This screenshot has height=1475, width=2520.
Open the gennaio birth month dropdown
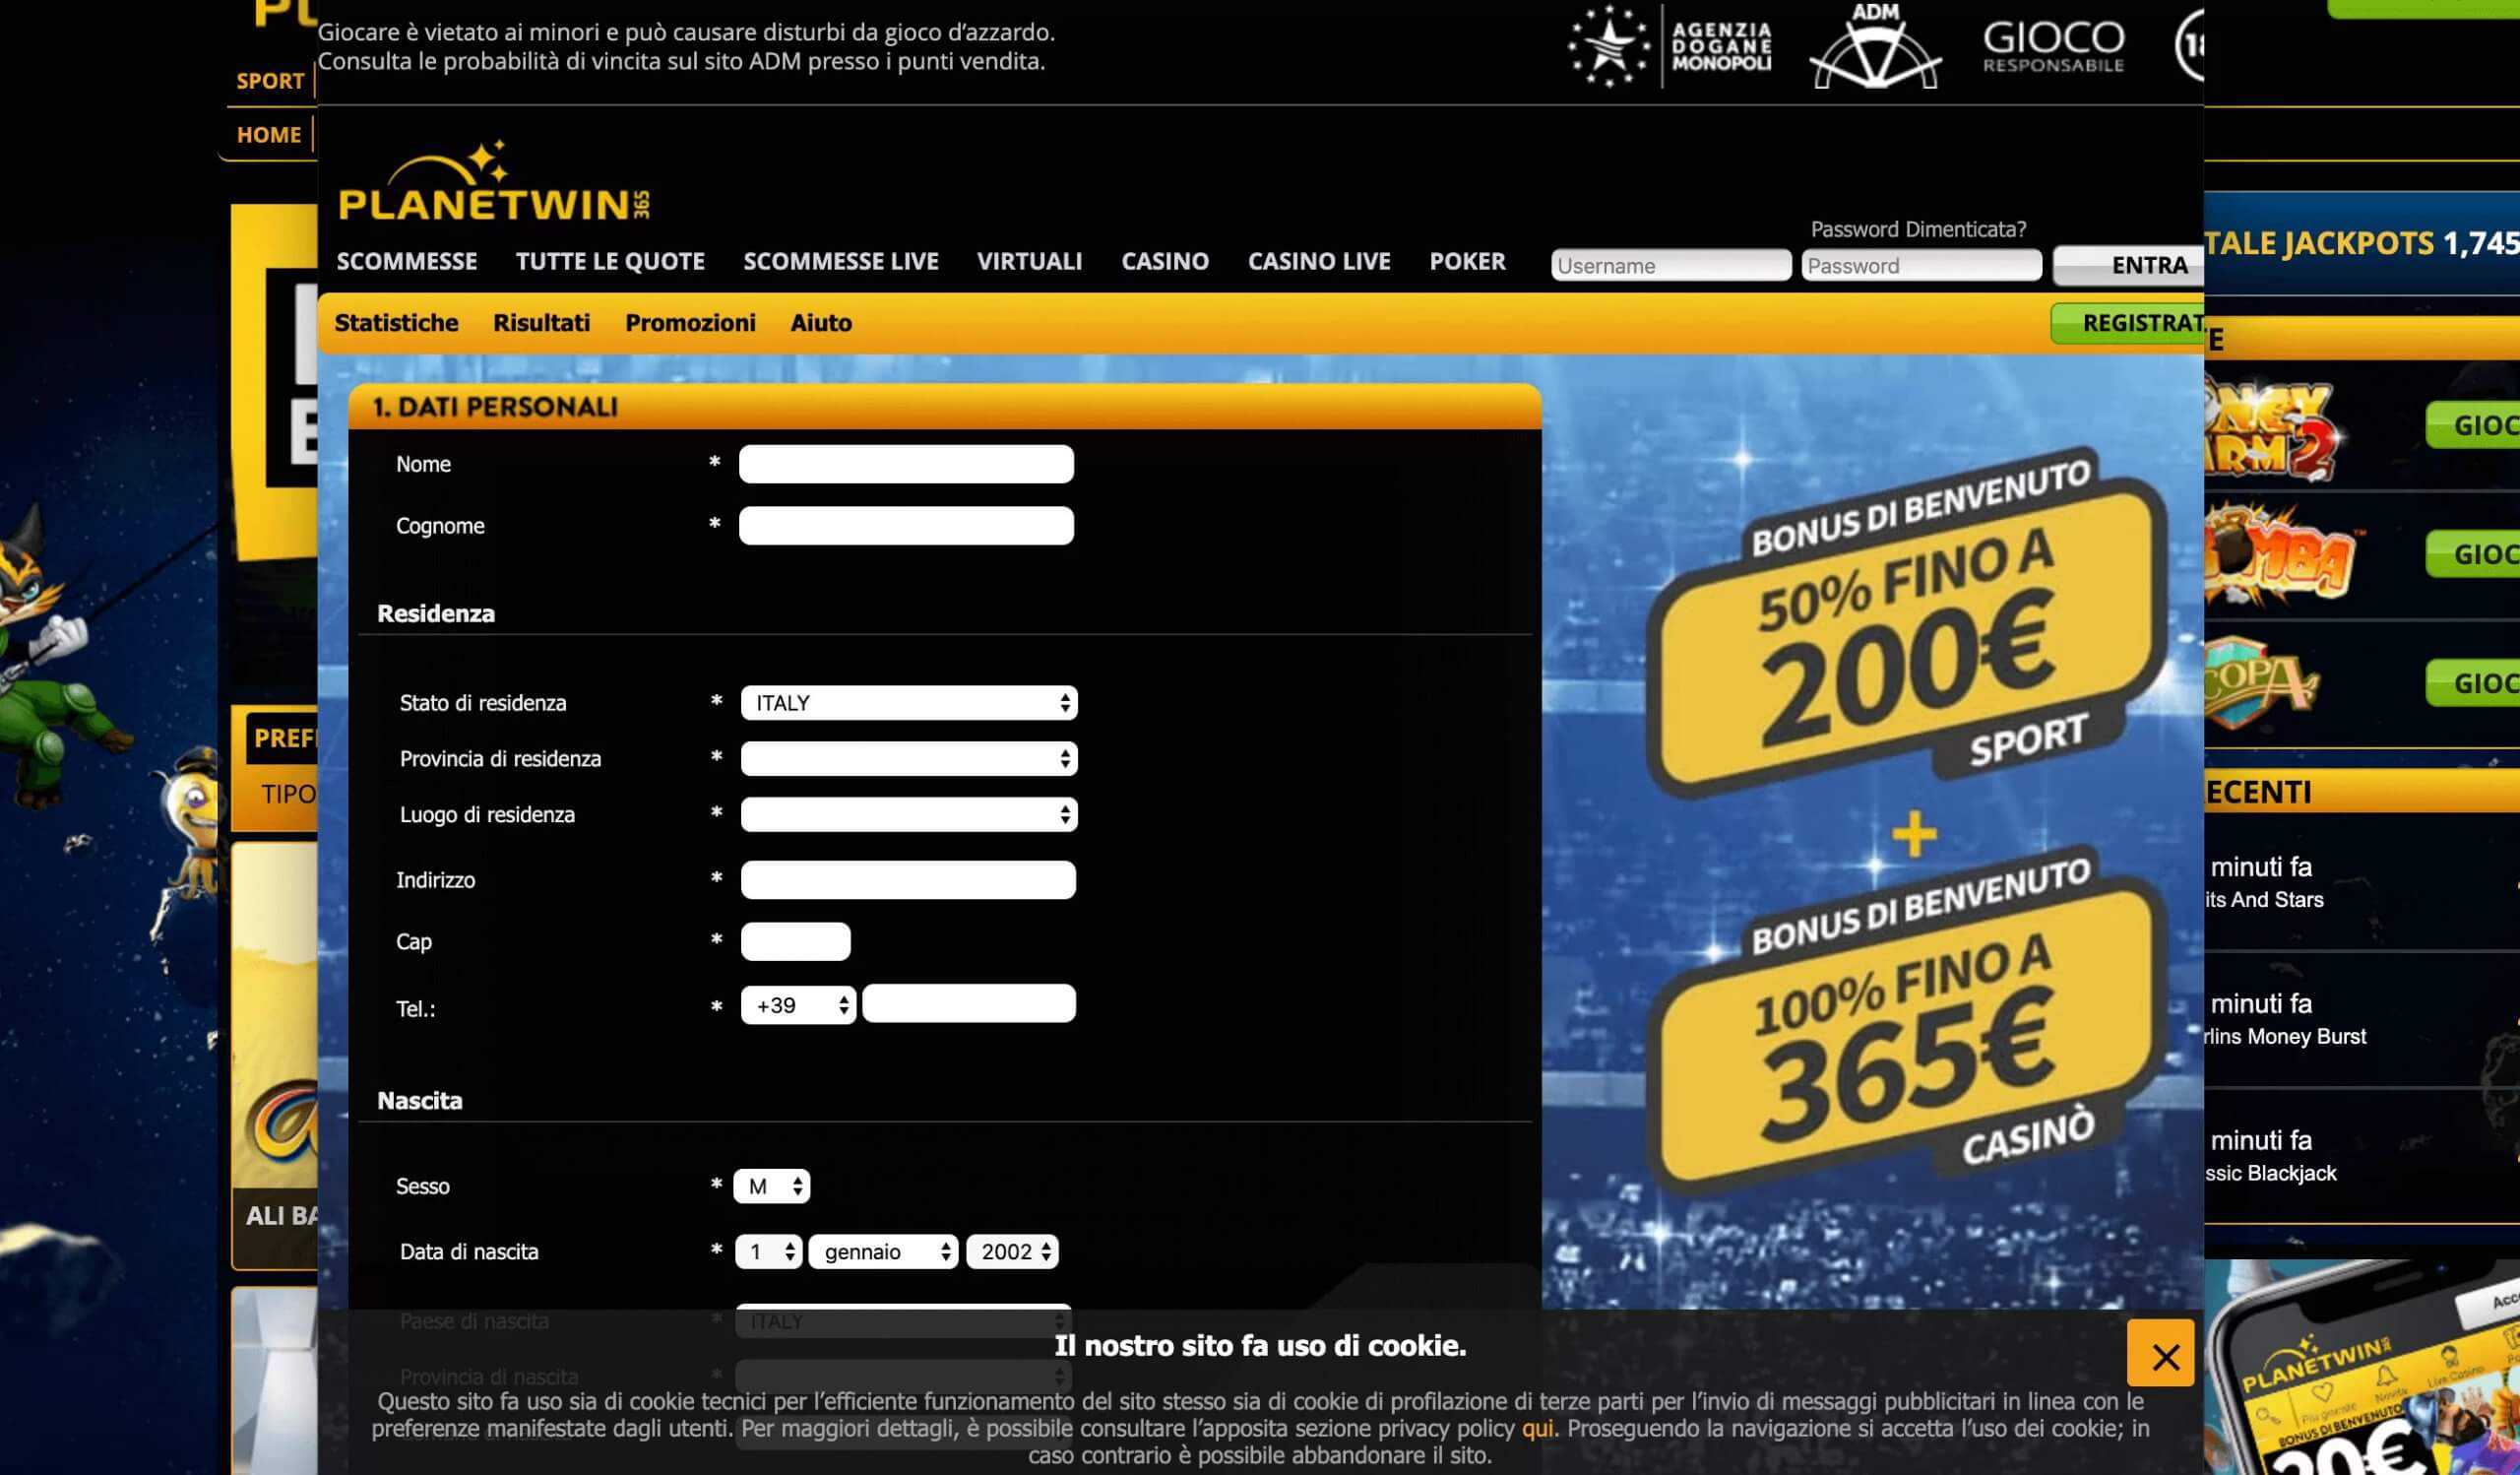coord(883,1253)
